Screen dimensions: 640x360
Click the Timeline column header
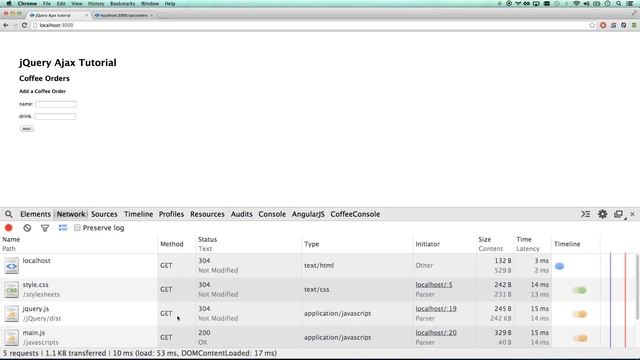coord(567,244)
